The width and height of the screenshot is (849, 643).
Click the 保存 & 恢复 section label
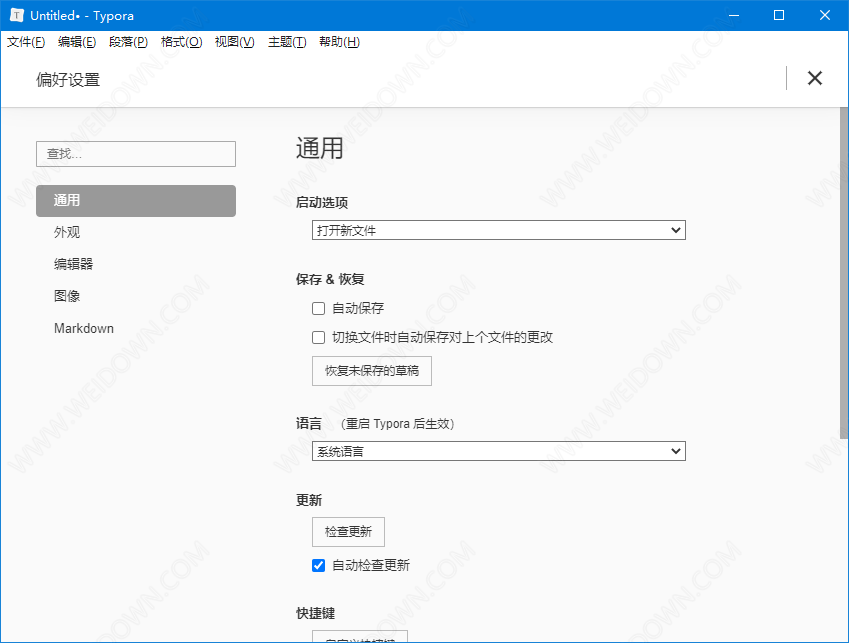click(x=330, y=279)
